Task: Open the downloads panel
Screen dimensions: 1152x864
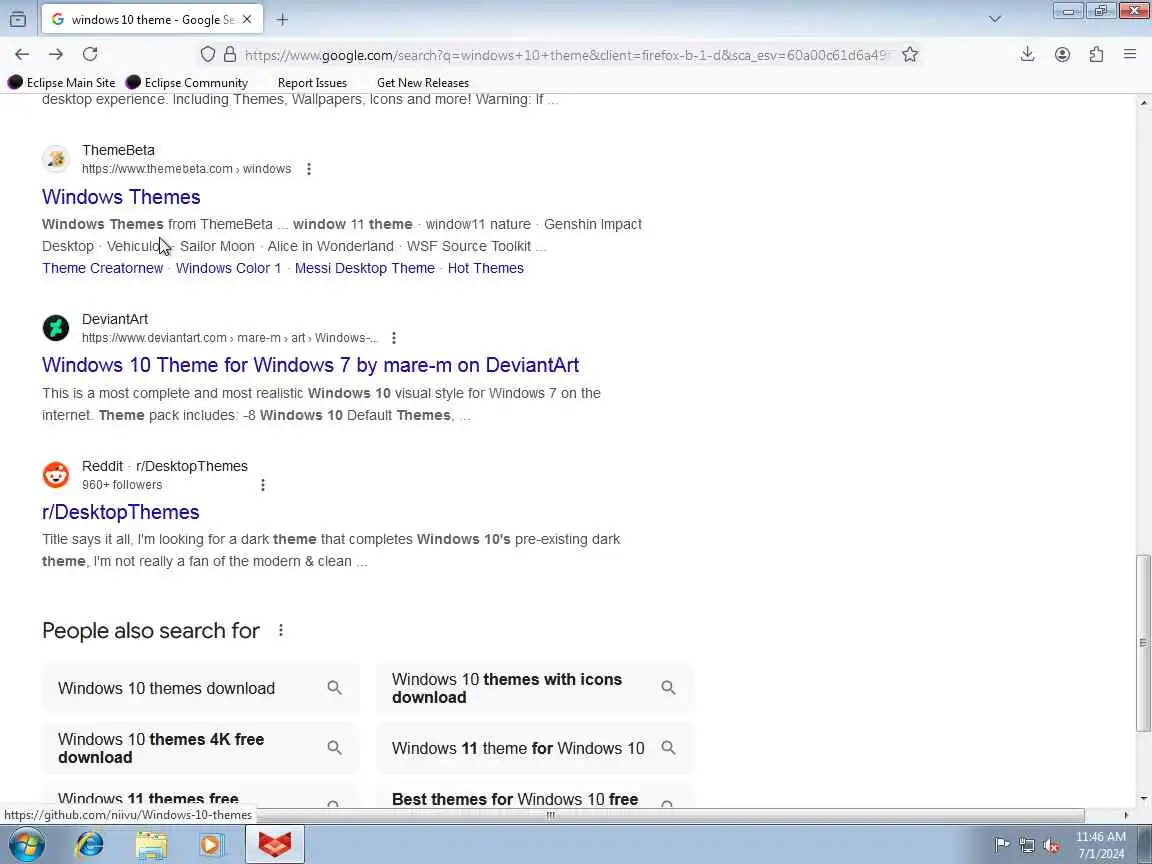Action: (1027, 54)
